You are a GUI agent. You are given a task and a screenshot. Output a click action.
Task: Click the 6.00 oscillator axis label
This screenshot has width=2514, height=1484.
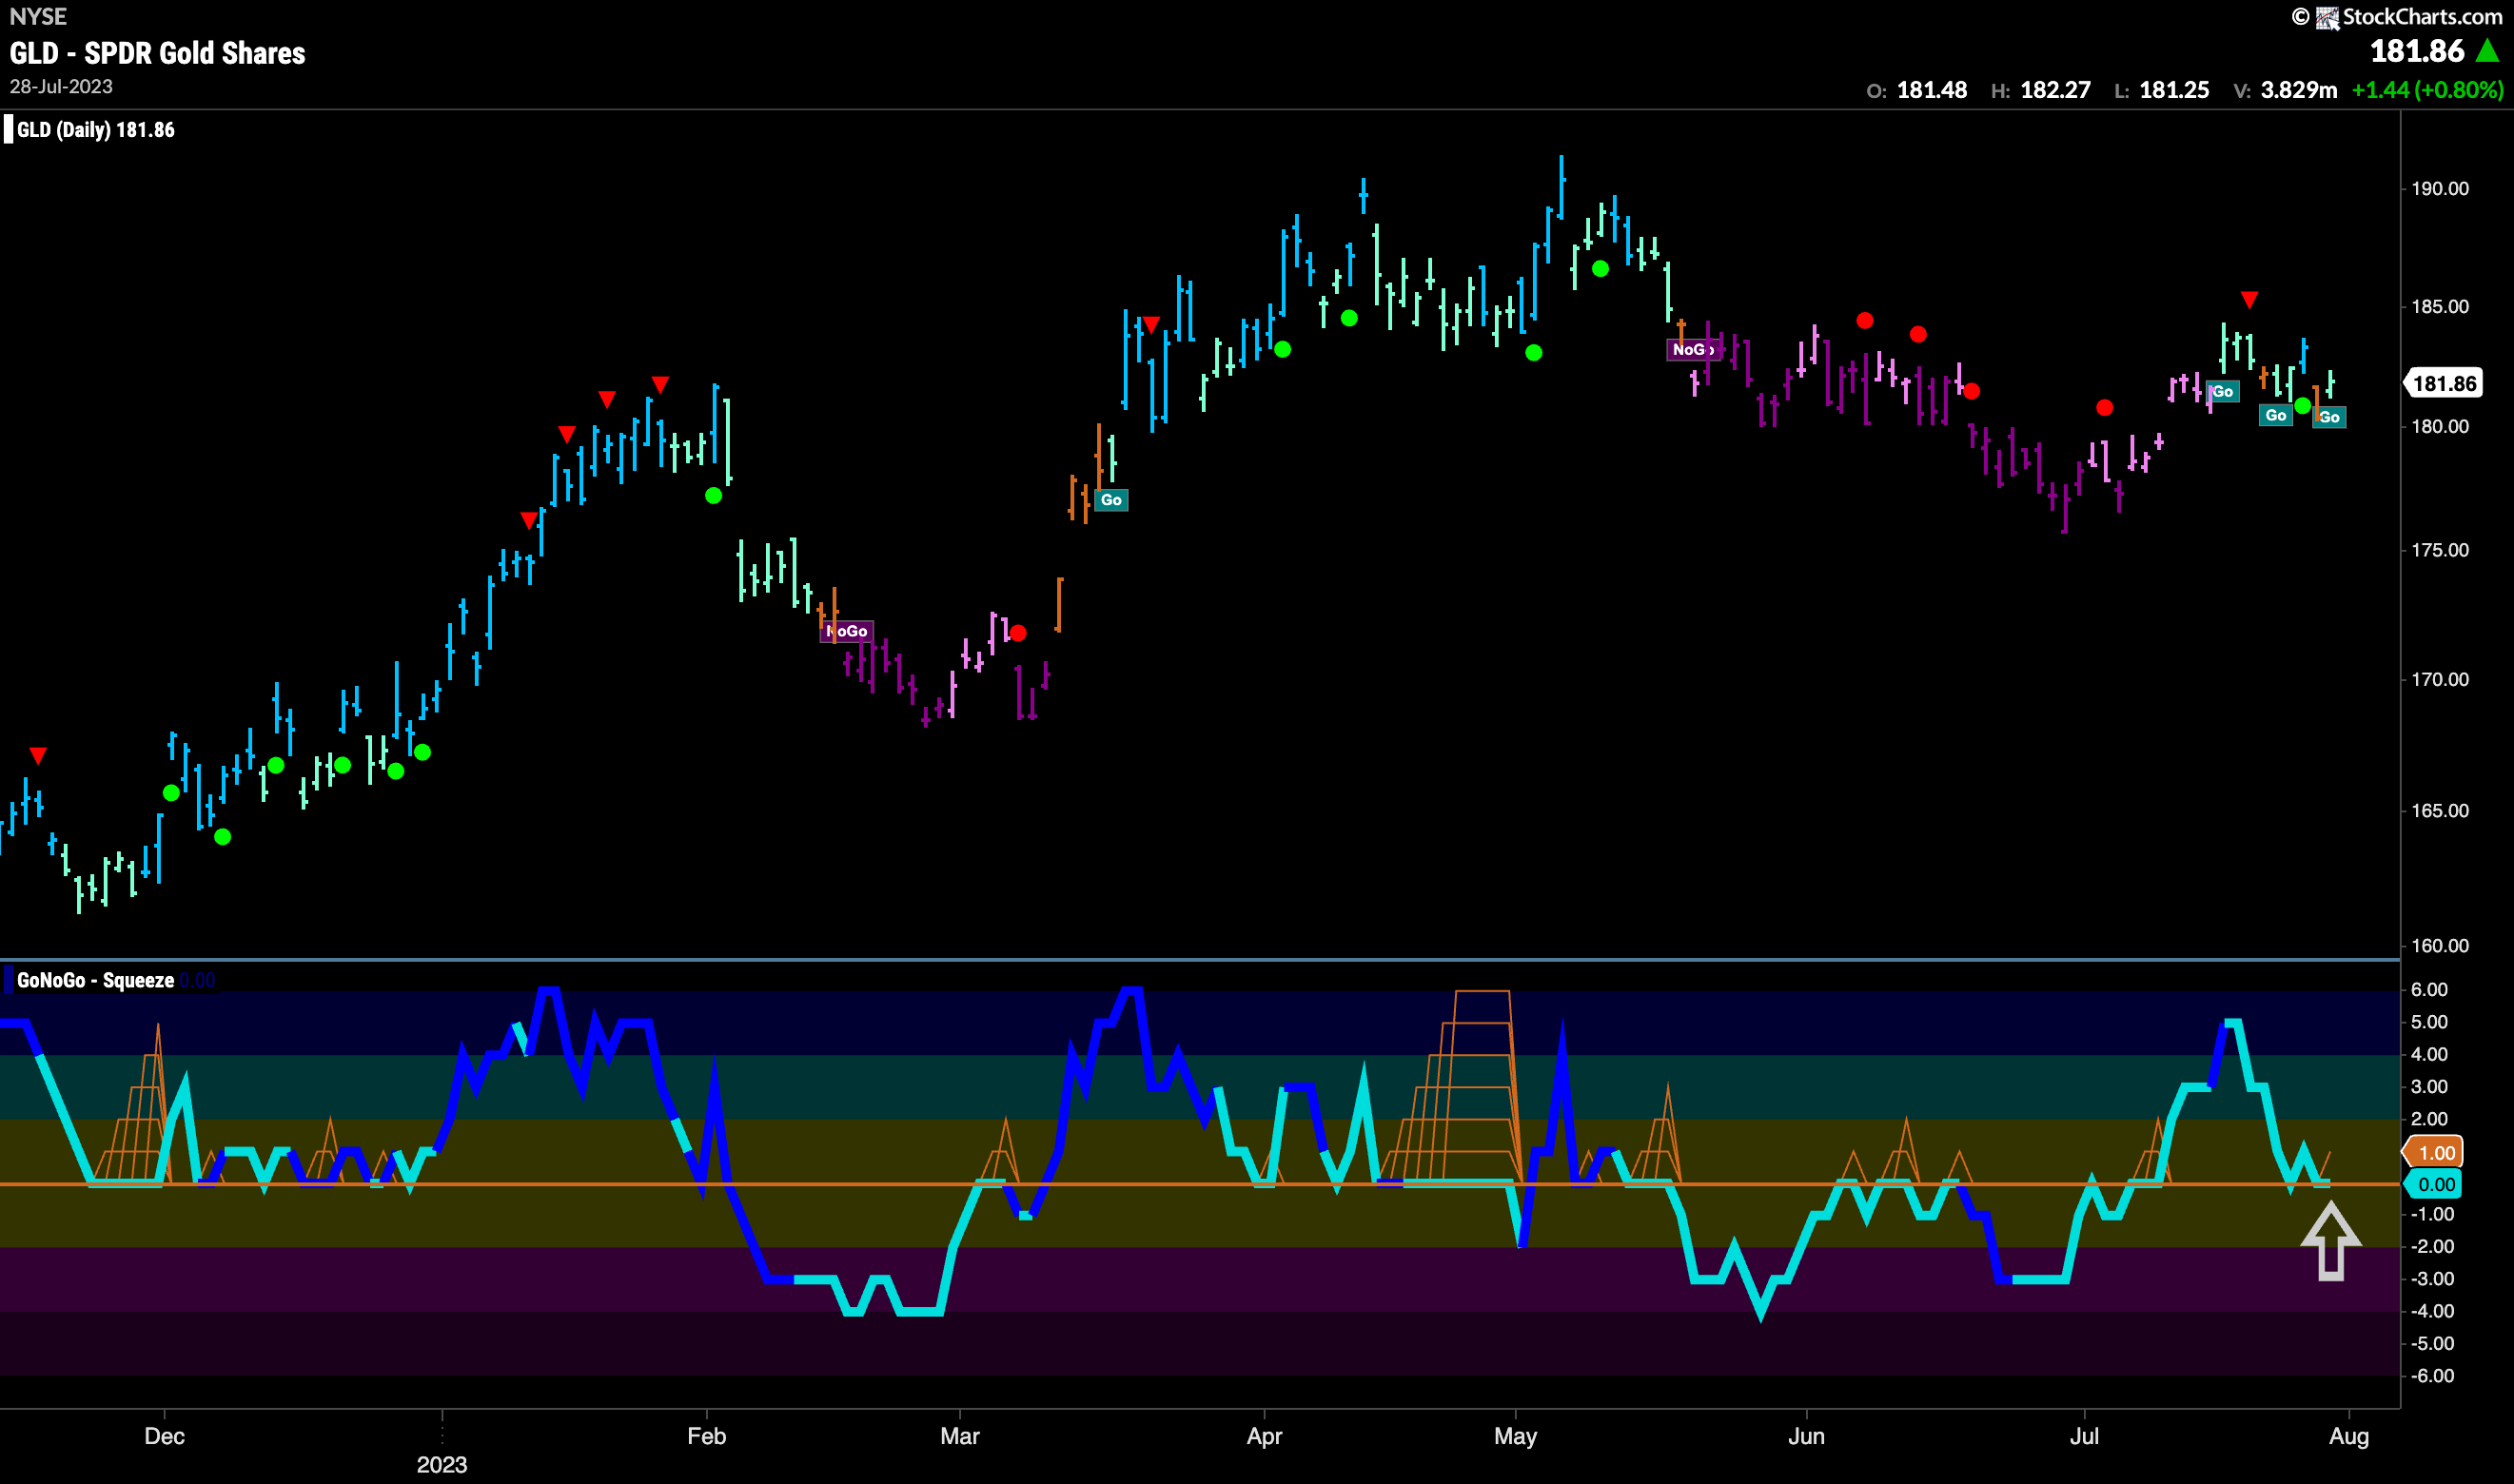coord(2430,990)
